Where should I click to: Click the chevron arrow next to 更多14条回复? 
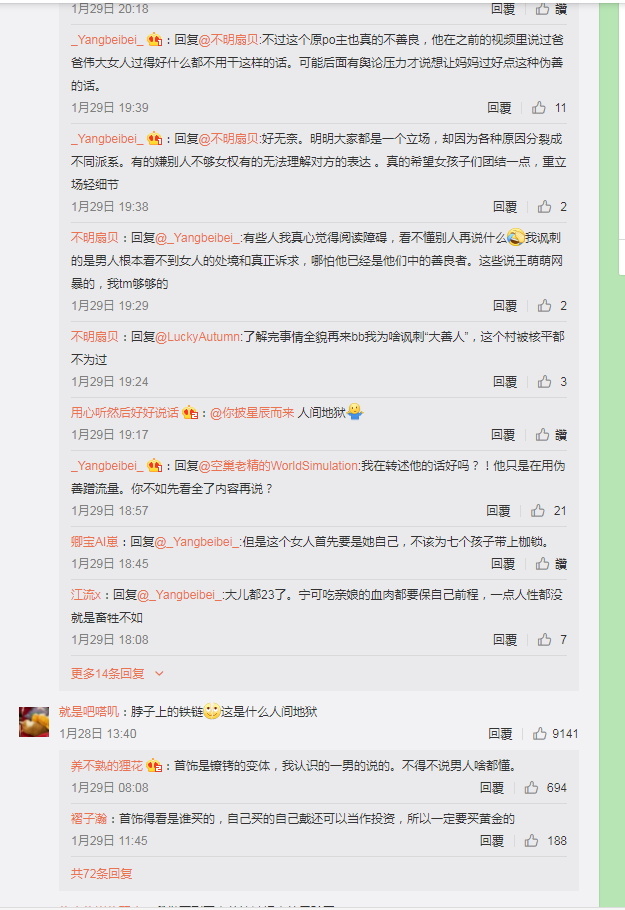(x=159, y=674)
